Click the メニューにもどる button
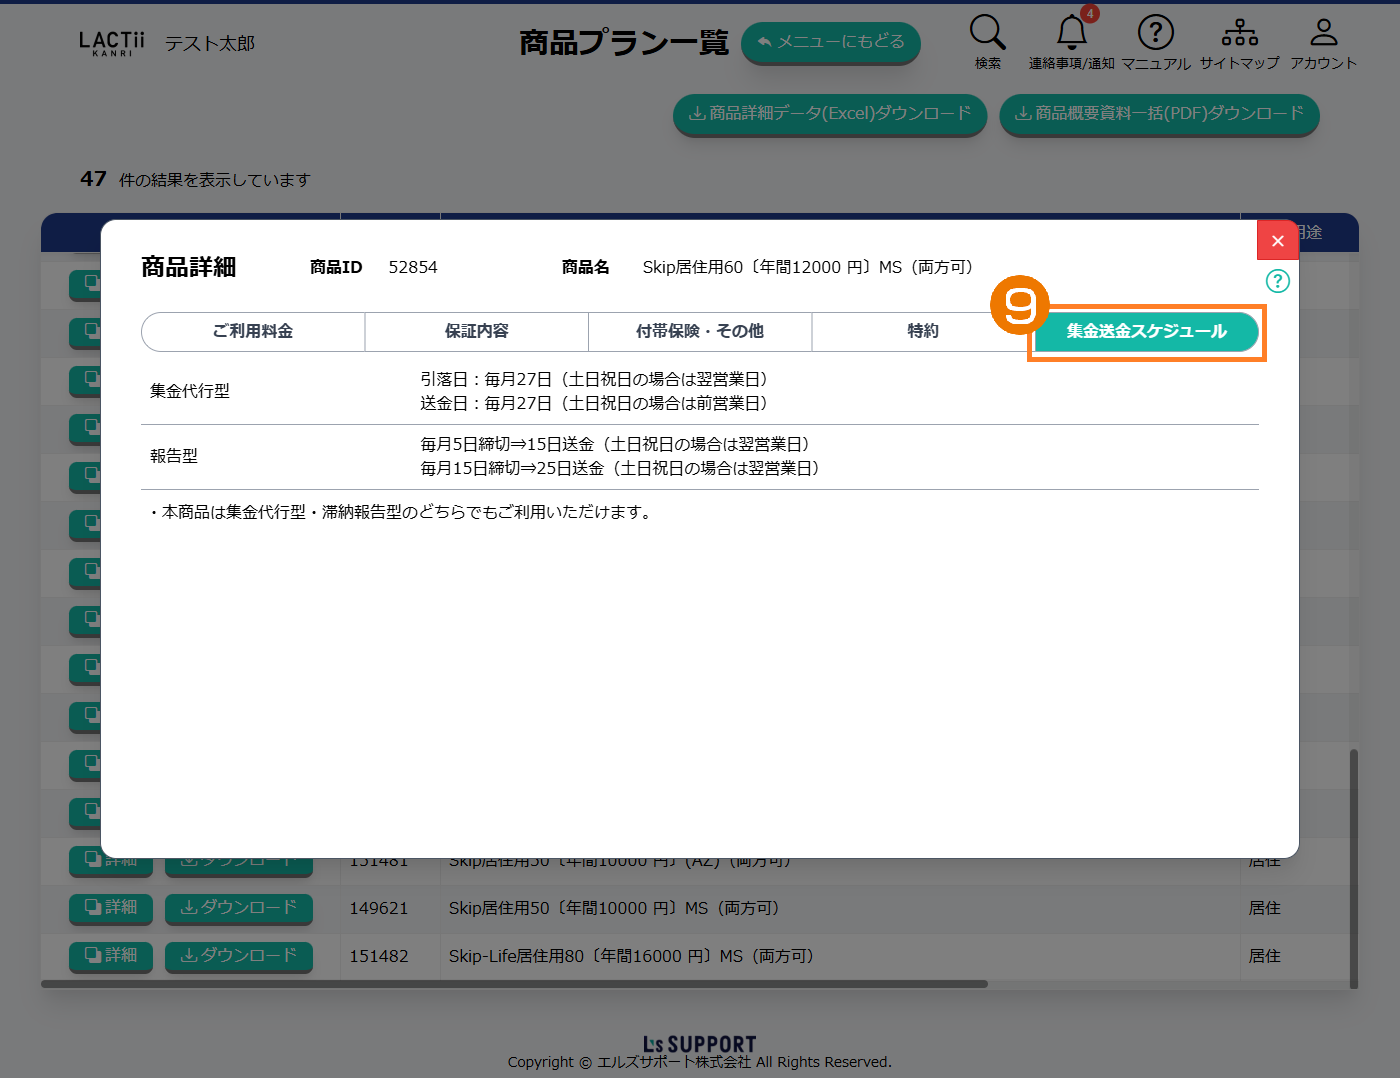 [830, 42]
